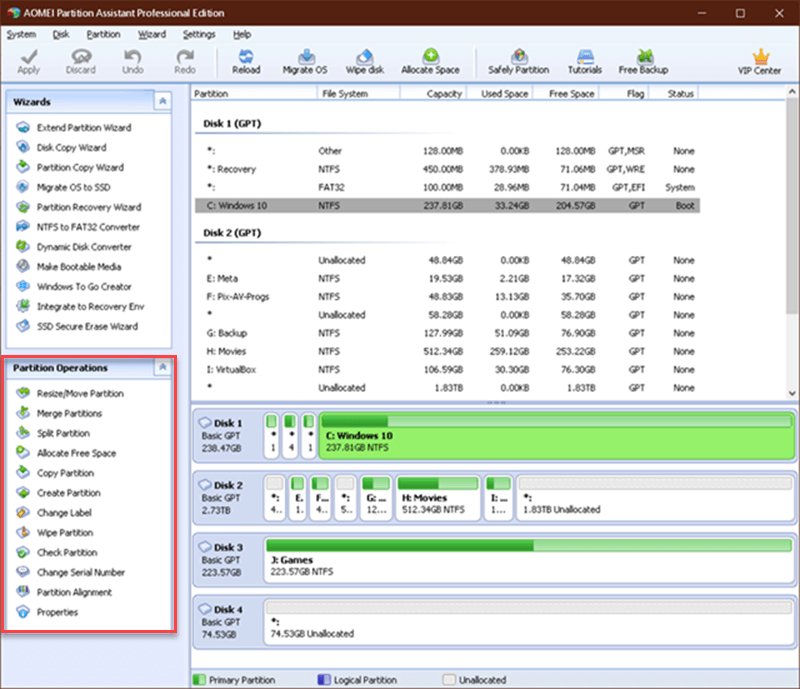This screenshot has height=689, width=800.
Task: Open the Wizard menu
Action: coord(152,34)
